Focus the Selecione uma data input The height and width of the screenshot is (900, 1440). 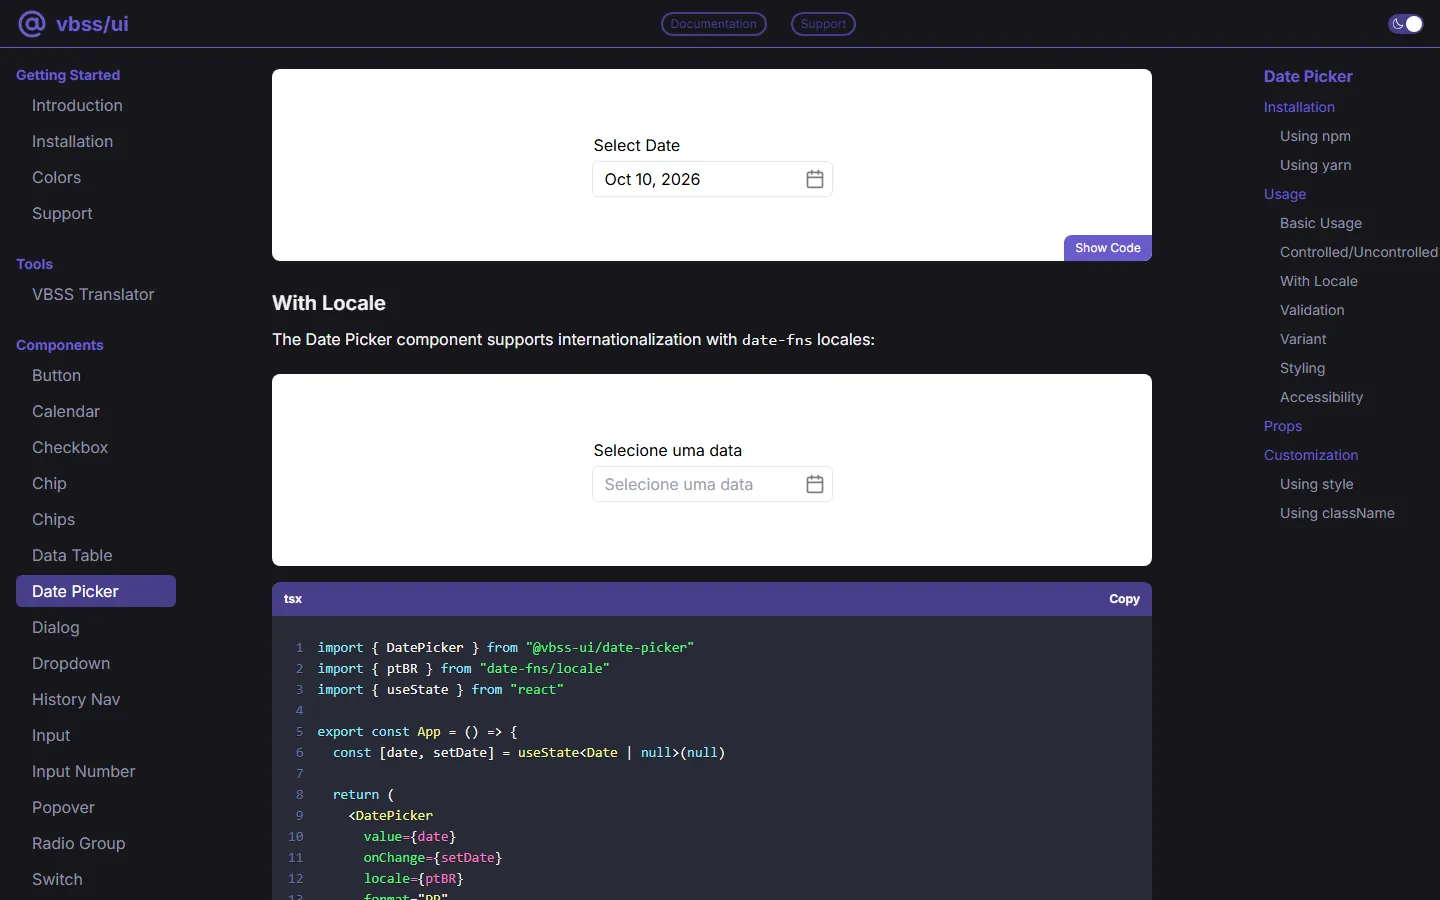(712, 484)
